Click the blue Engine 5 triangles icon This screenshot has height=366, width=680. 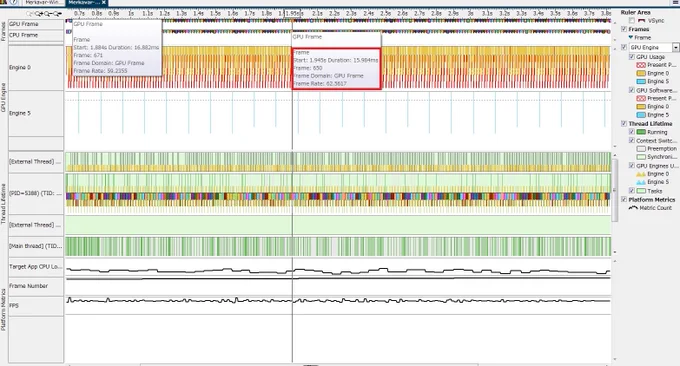click(641, 182)
